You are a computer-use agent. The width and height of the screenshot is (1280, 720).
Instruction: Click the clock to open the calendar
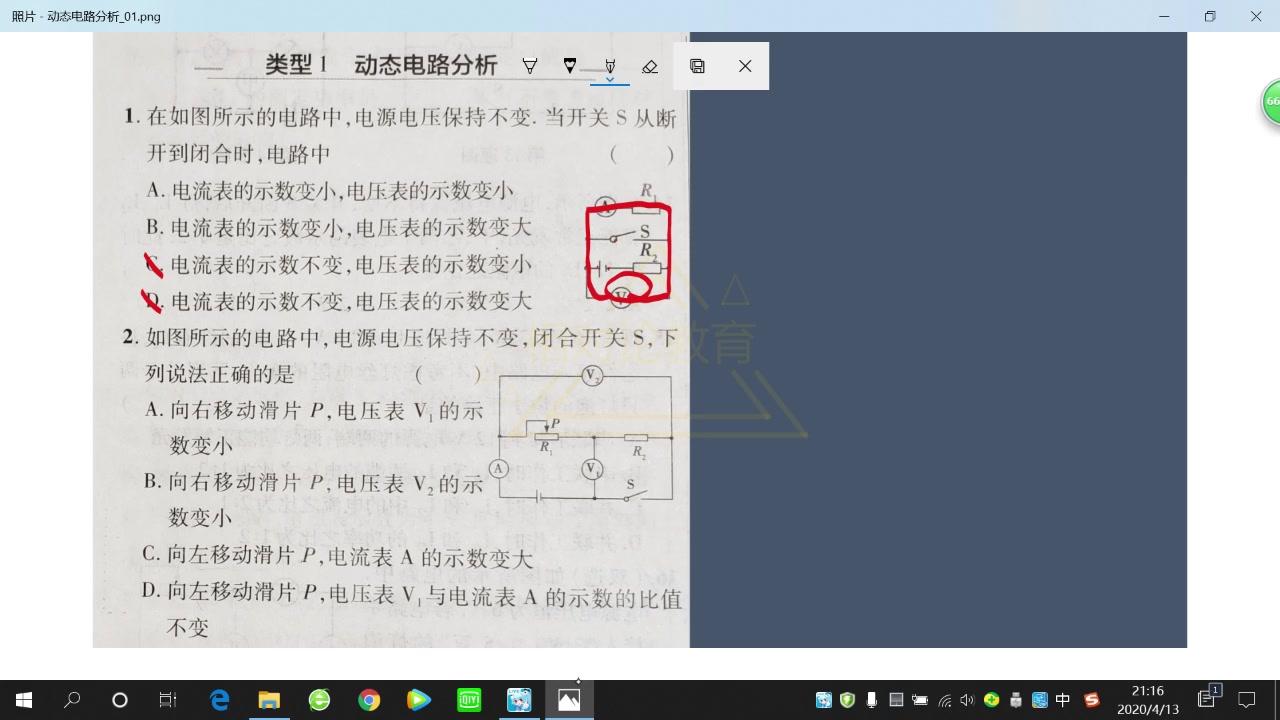[1148, 700]
